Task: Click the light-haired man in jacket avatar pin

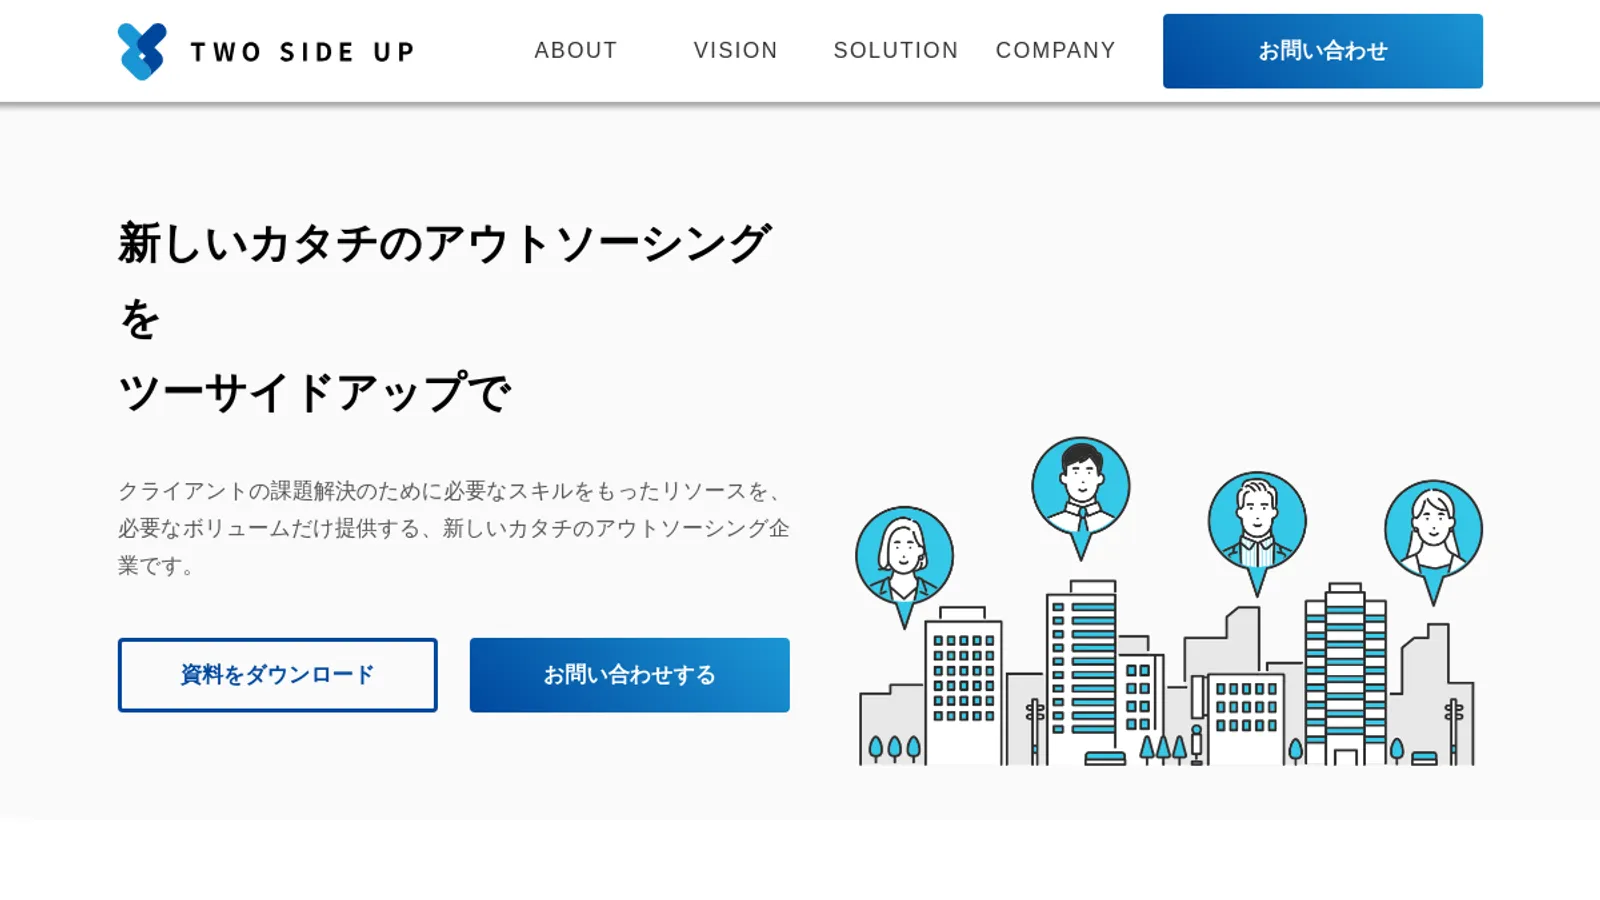Action: click(1257, 532)
